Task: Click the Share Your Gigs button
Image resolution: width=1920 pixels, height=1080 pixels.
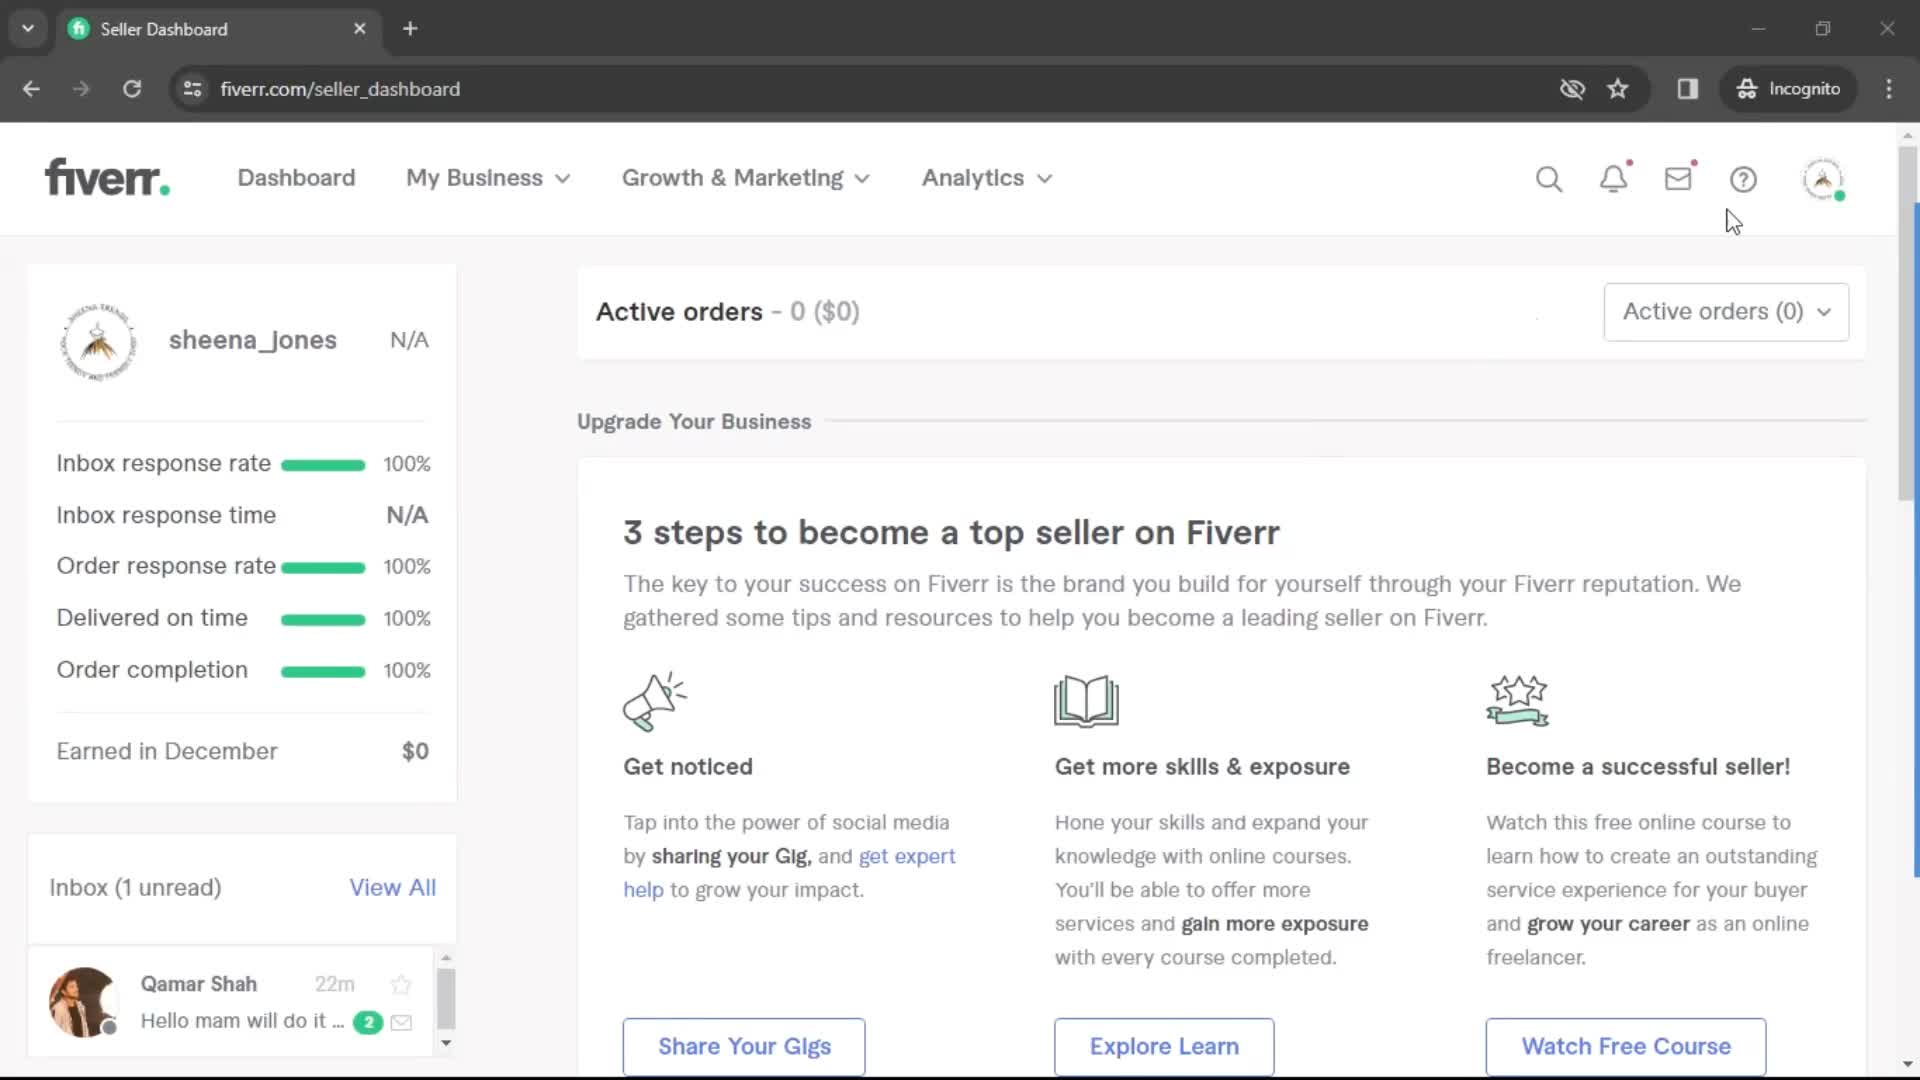Action: [x=744, y=1046]
